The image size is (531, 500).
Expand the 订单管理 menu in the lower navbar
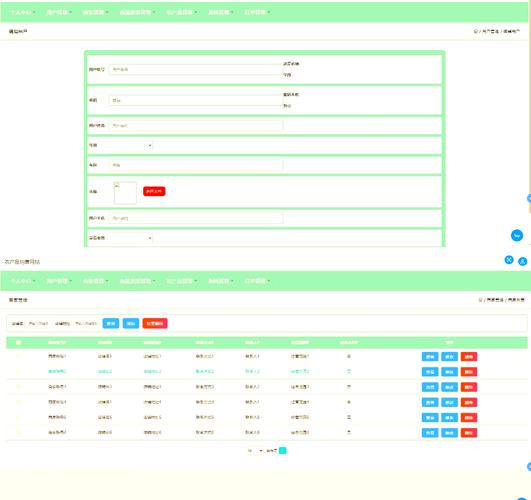coord(257,281)
